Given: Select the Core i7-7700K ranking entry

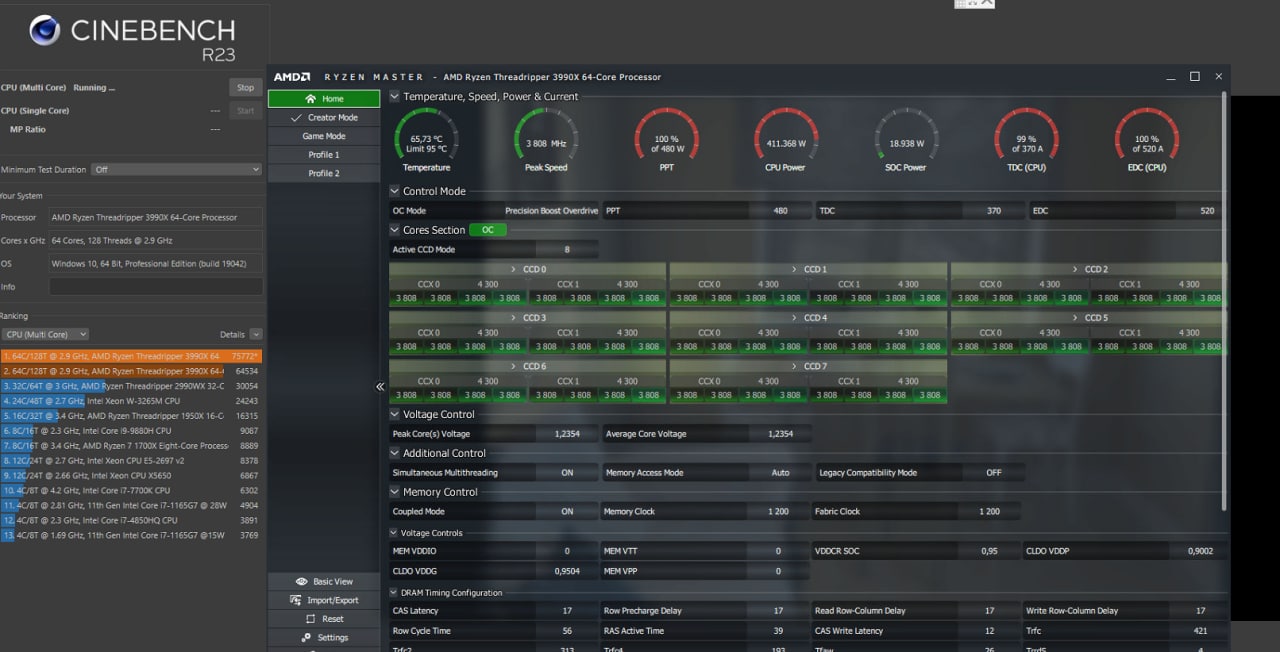Looking at the screenshot, I should click(131, 491).
